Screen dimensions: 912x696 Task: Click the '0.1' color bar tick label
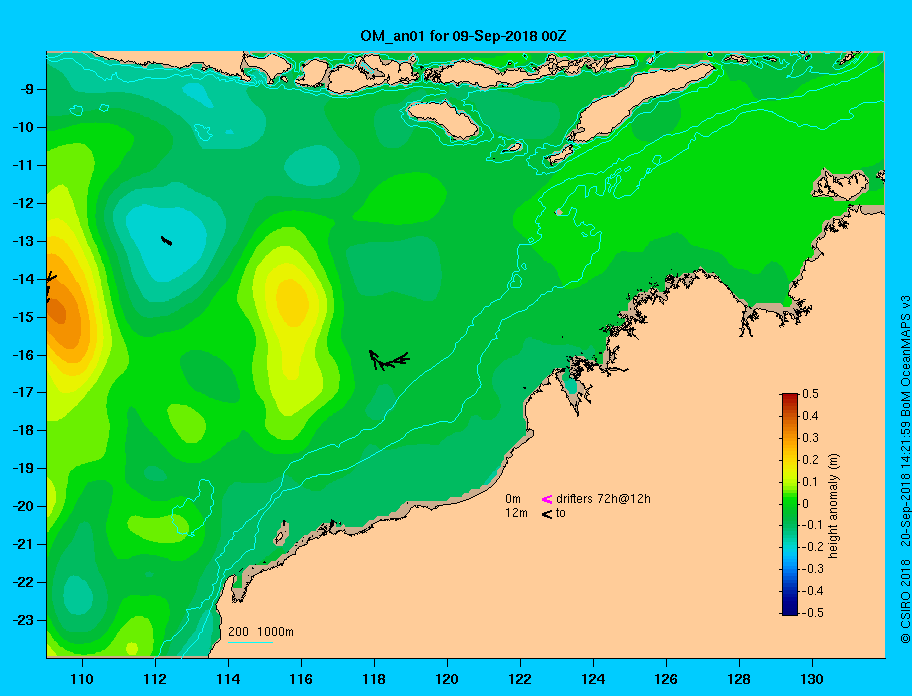810,482
